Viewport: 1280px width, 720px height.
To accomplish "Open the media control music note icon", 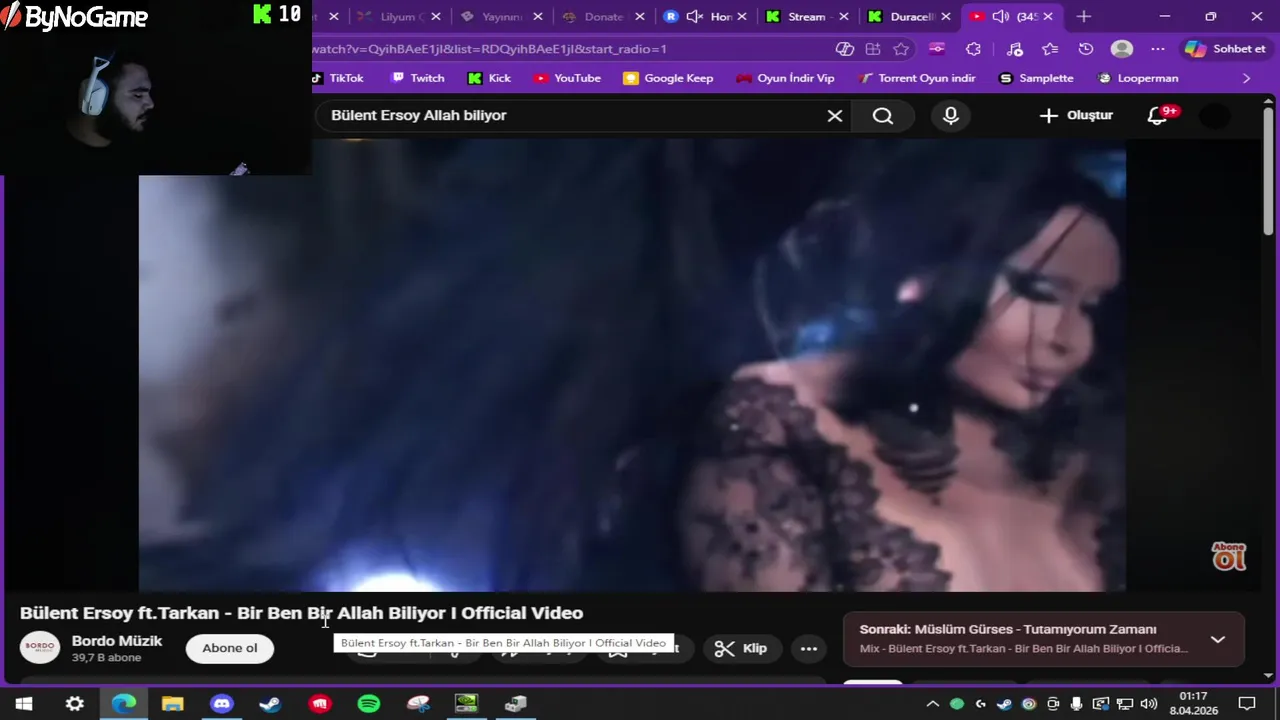I will (x=1014, y=49).
